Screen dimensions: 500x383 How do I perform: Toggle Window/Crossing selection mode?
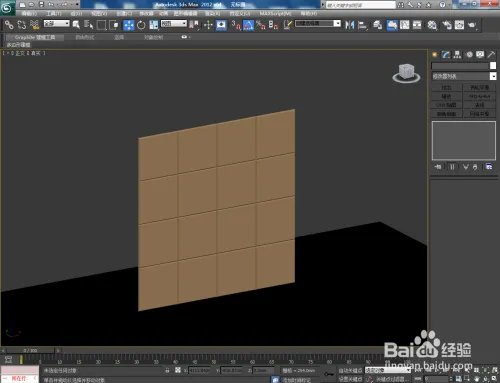(114, 25)
